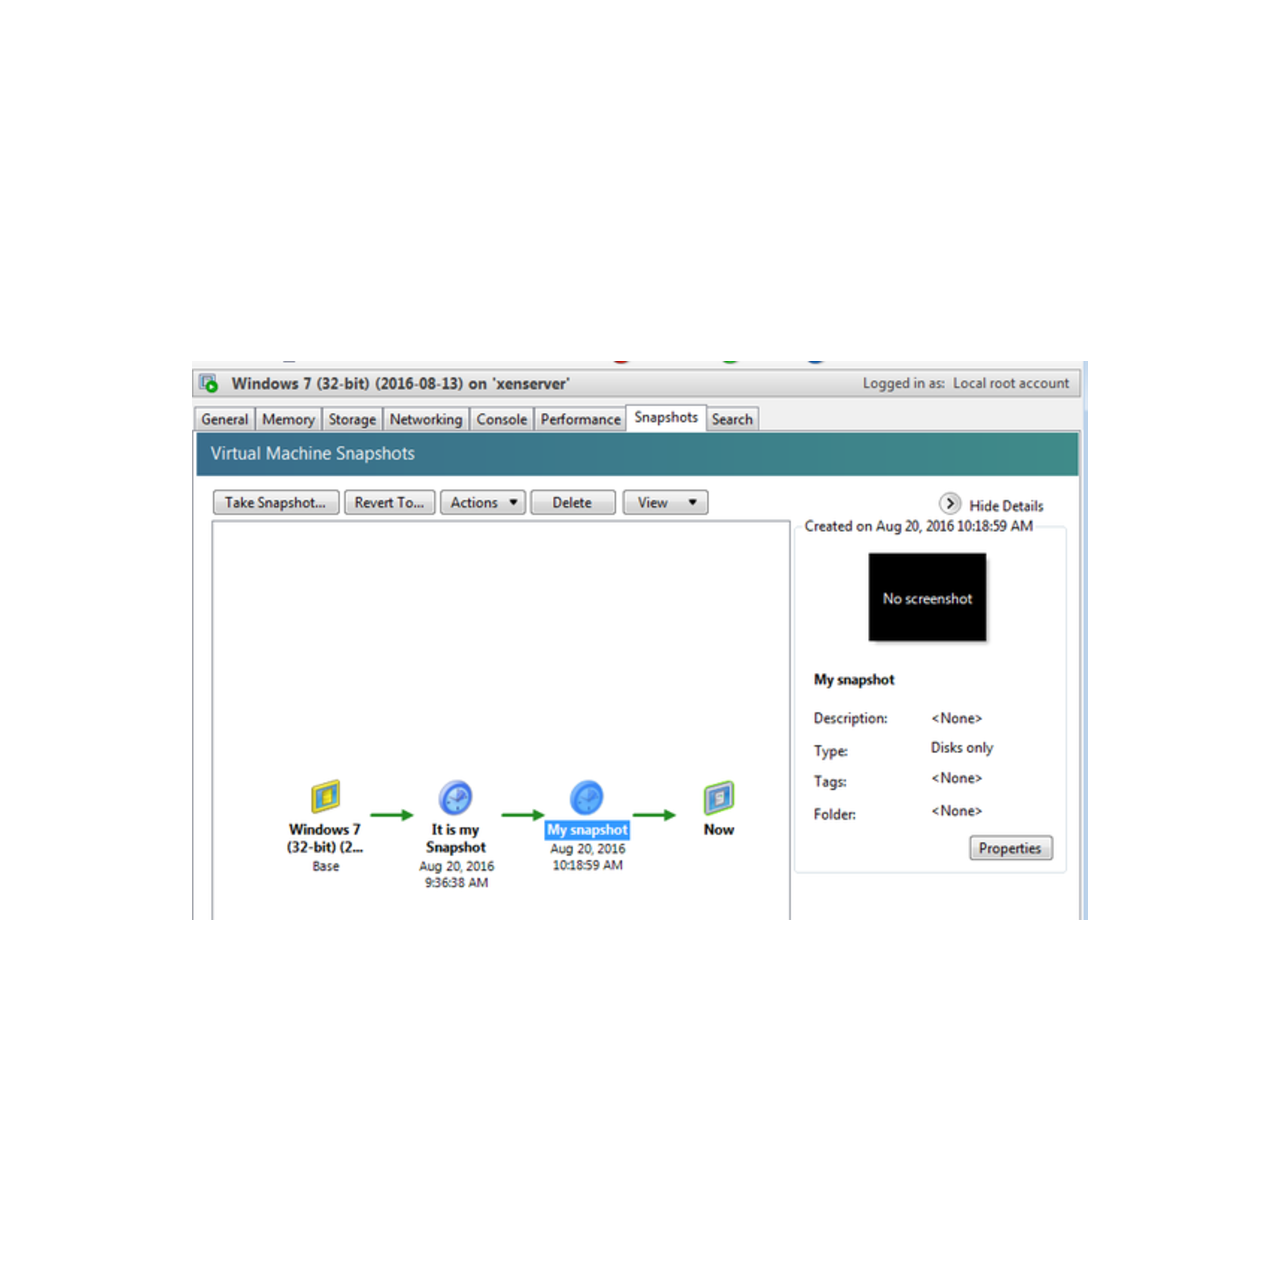Screen dimensions: 1280x1280
Task: Select the Windows 7 base VM icon
Action: click(325, 797)
